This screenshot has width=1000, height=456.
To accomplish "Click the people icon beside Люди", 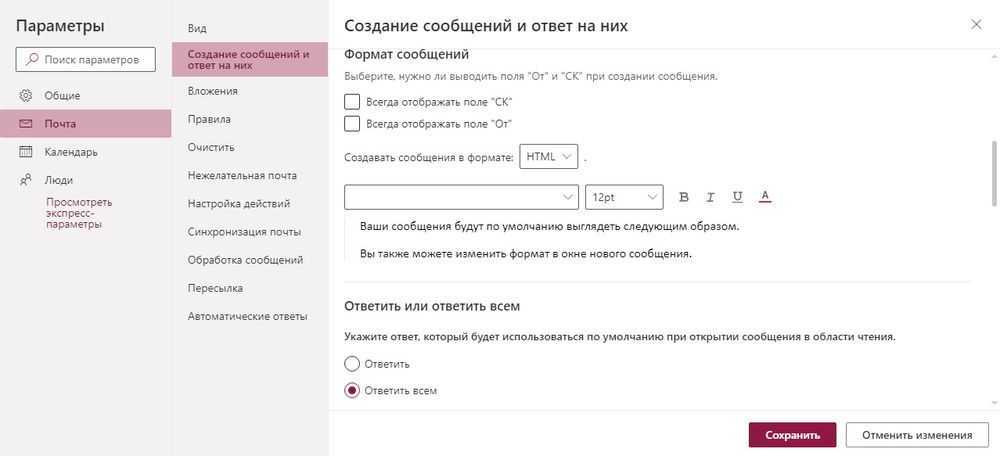I will pyautogui.click(x=26, y=180).
